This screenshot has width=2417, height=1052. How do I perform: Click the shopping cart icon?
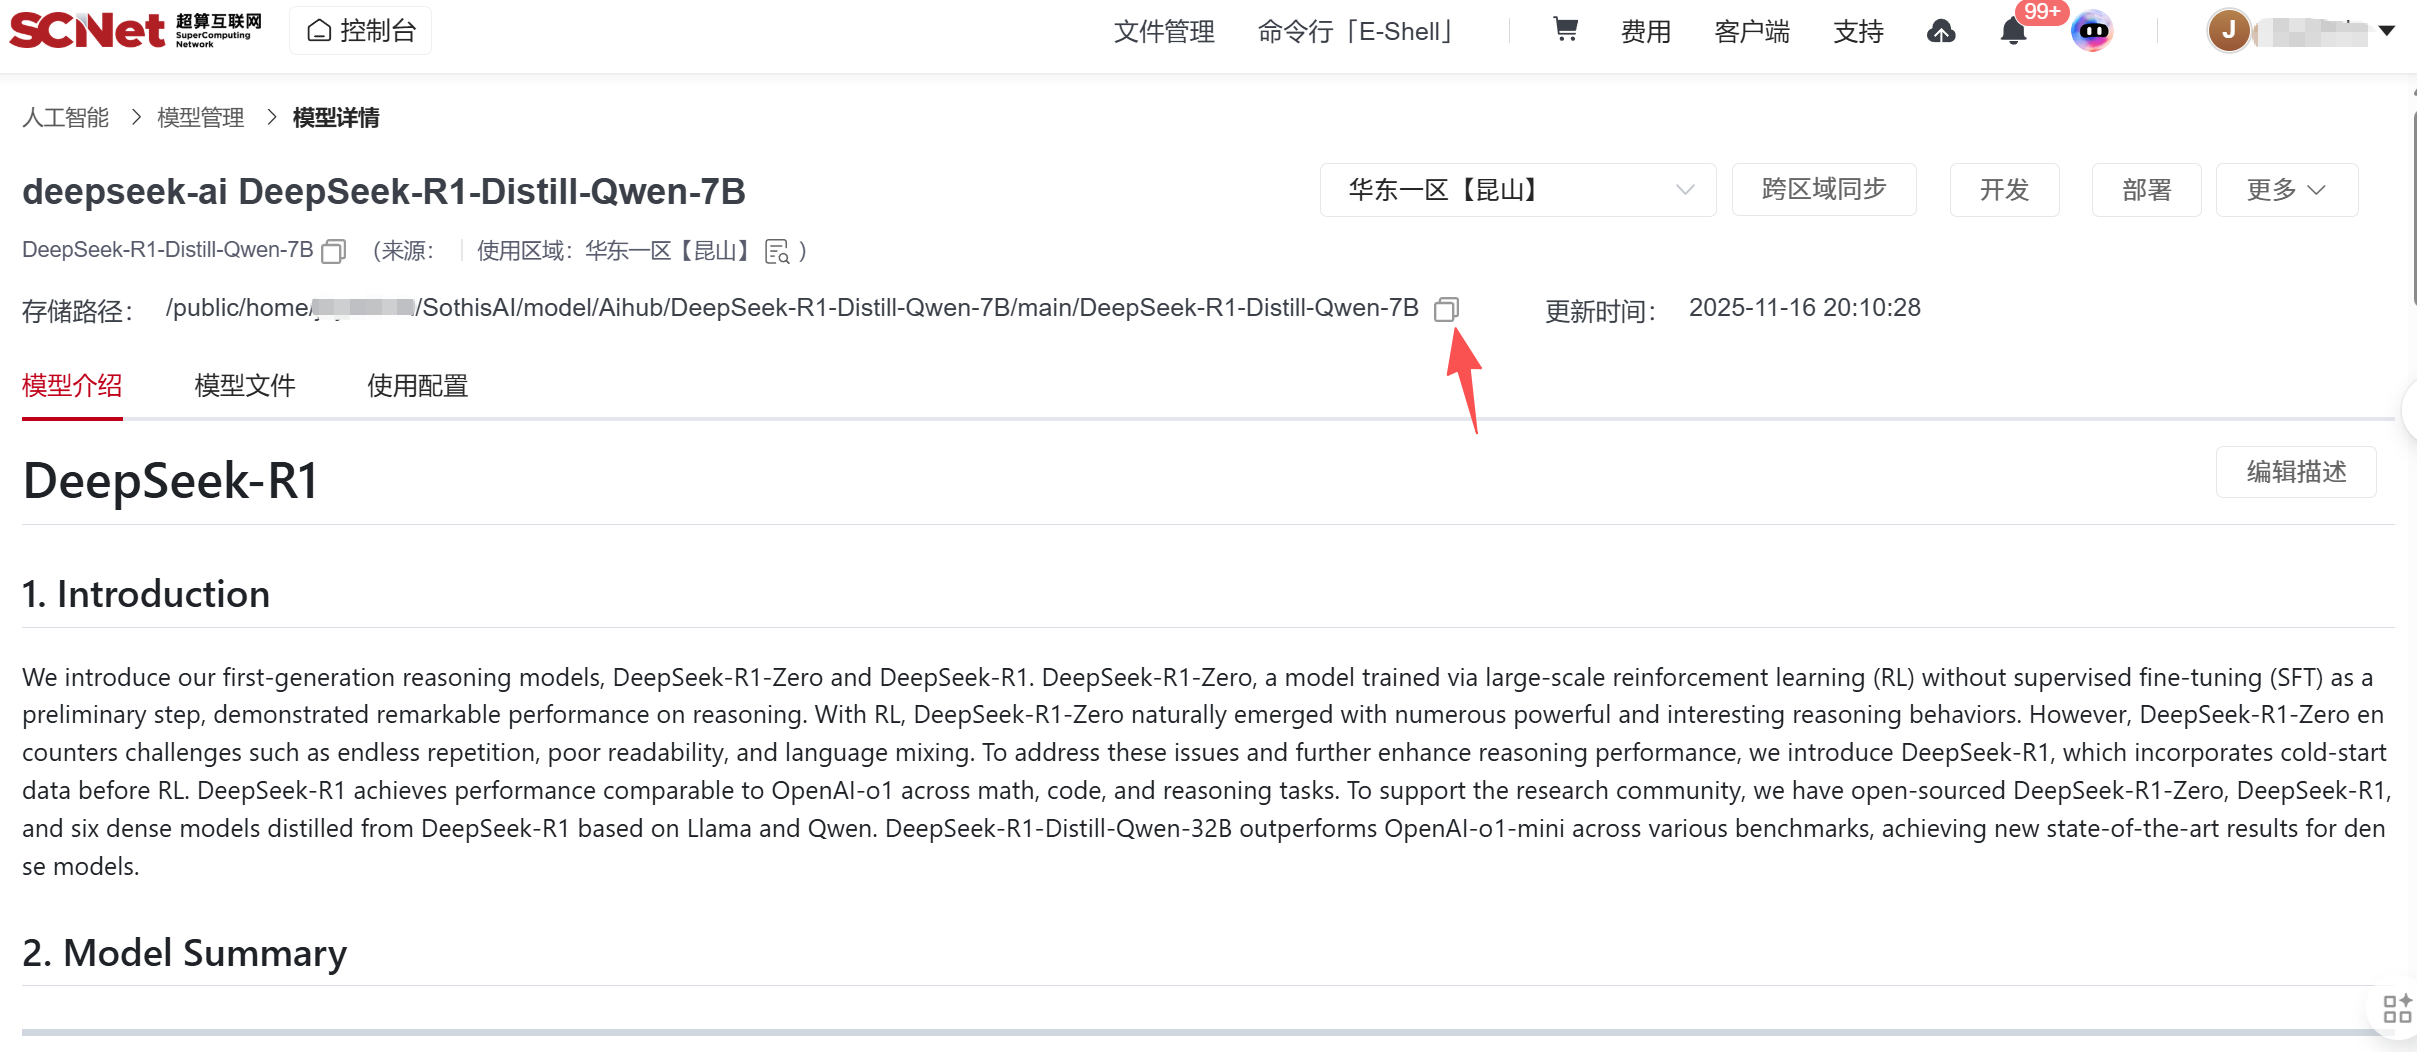click(1565, 31)
